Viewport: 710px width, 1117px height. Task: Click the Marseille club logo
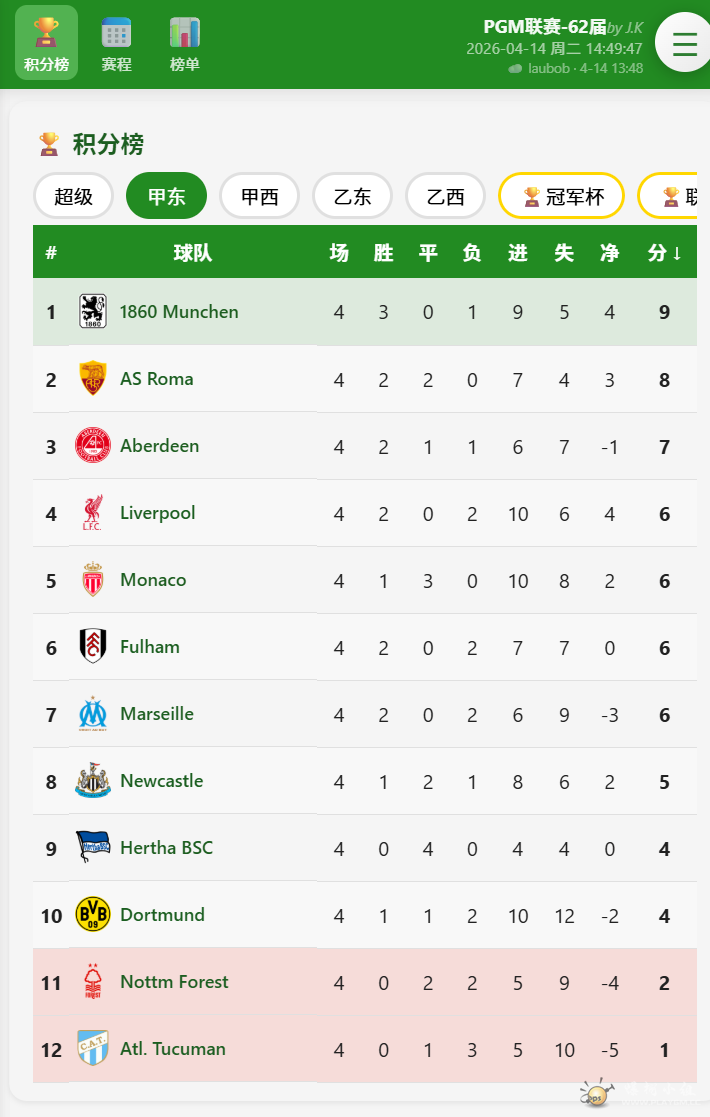93,714
